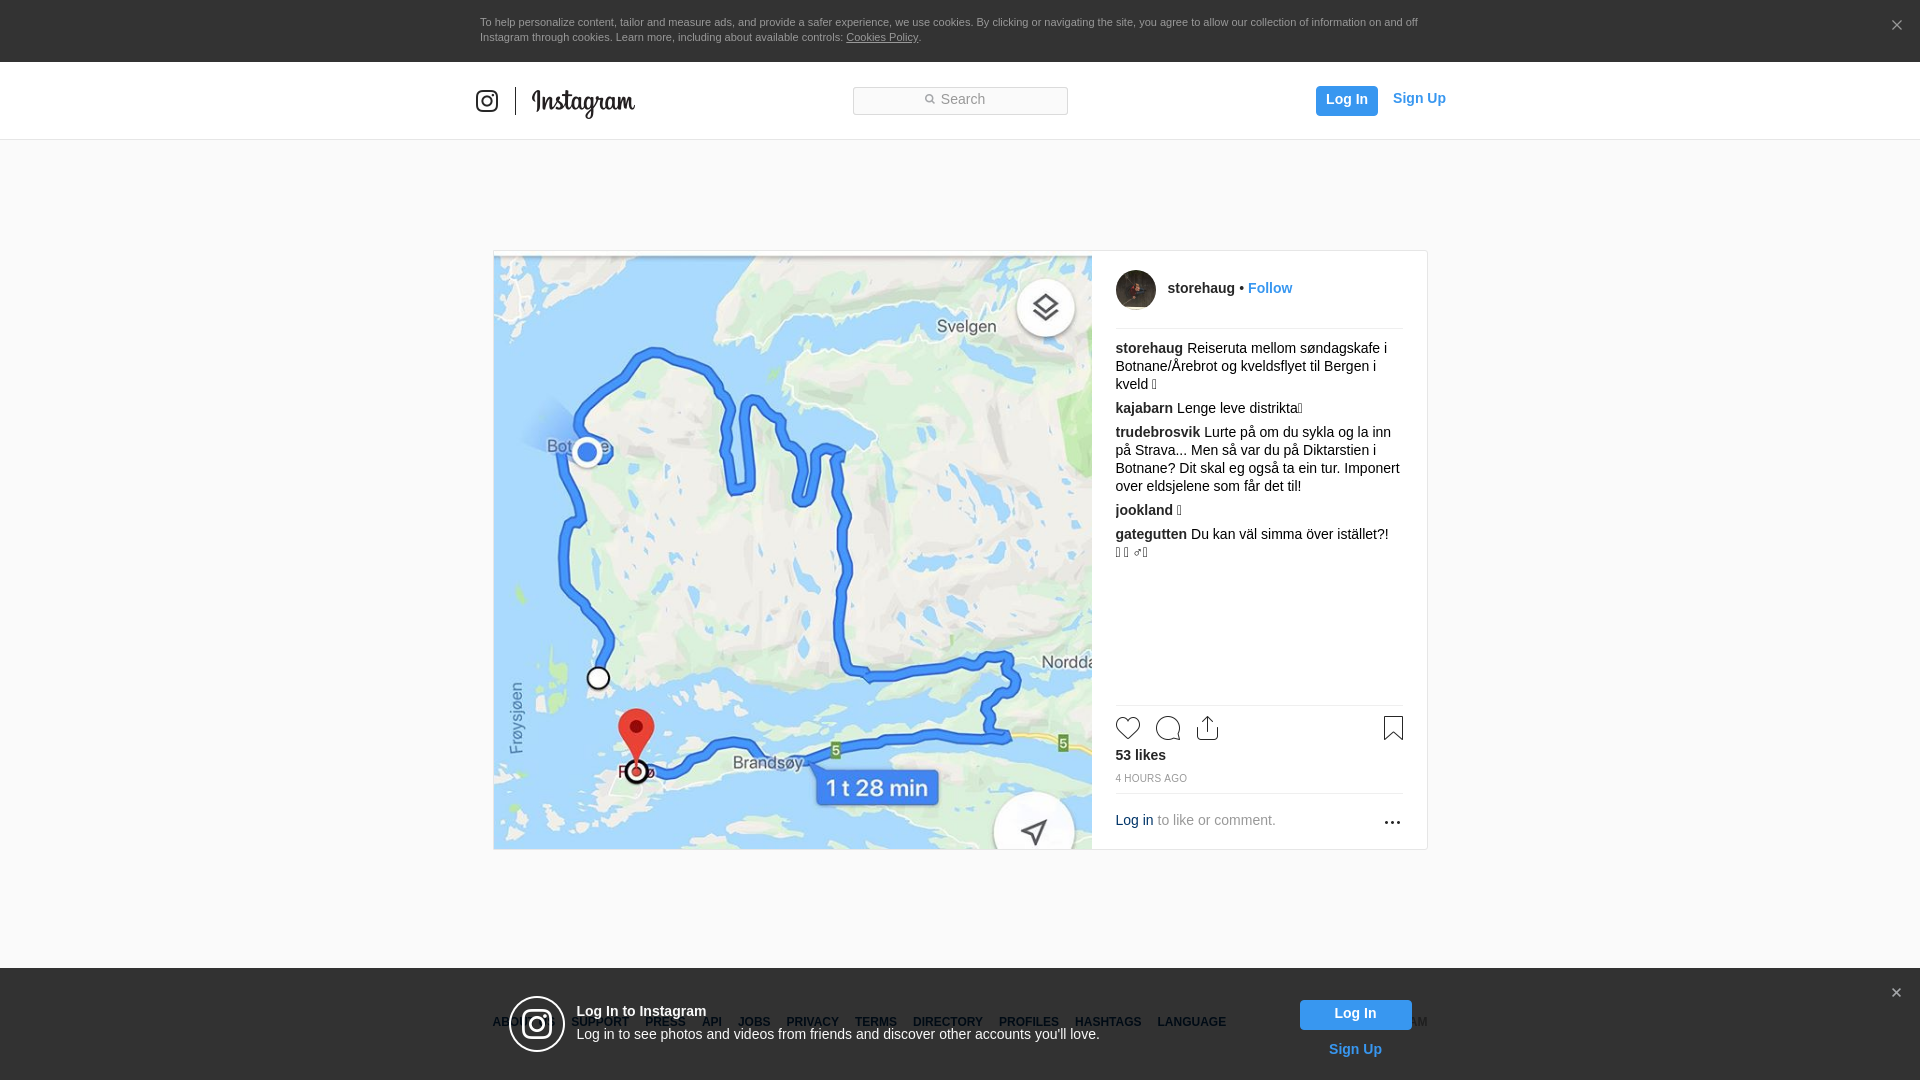Open storehaug name in caption
This screenshot has height=1080, width=1920.
click(x=1149, y=348)
